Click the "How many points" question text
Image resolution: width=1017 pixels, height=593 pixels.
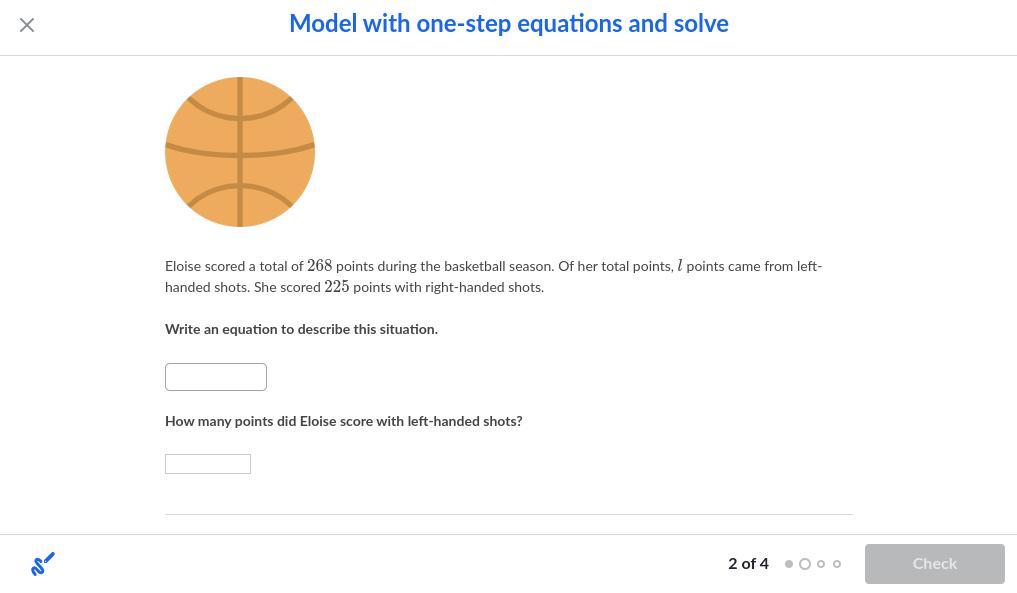click(x=343, y=422)
